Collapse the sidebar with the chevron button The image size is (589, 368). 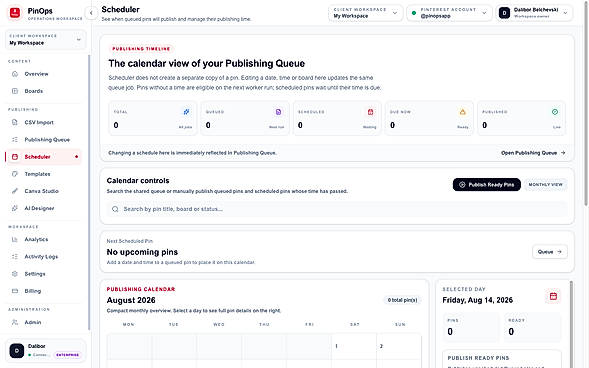tap(91, 13)
